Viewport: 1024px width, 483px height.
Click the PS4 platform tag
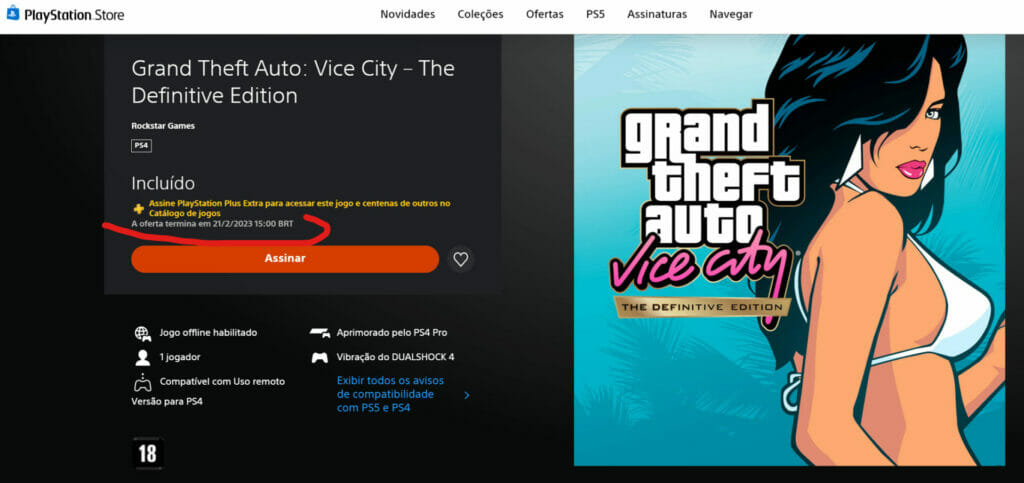tap(141, 146)
